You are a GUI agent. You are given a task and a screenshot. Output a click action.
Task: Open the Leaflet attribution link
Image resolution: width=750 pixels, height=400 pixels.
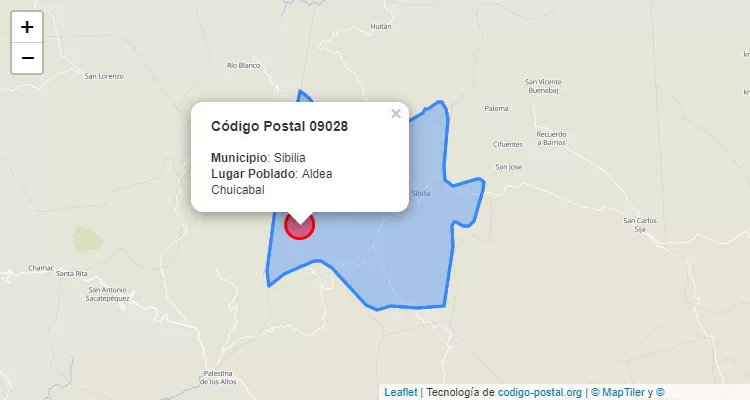(401, 392)
